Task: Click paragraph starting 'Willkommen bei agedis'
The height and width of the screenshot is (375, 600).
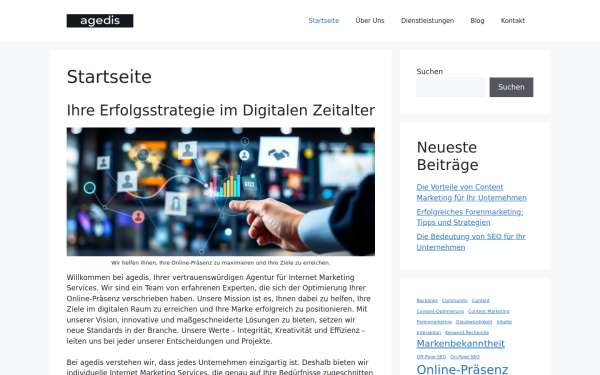Action: coord(219,309)
